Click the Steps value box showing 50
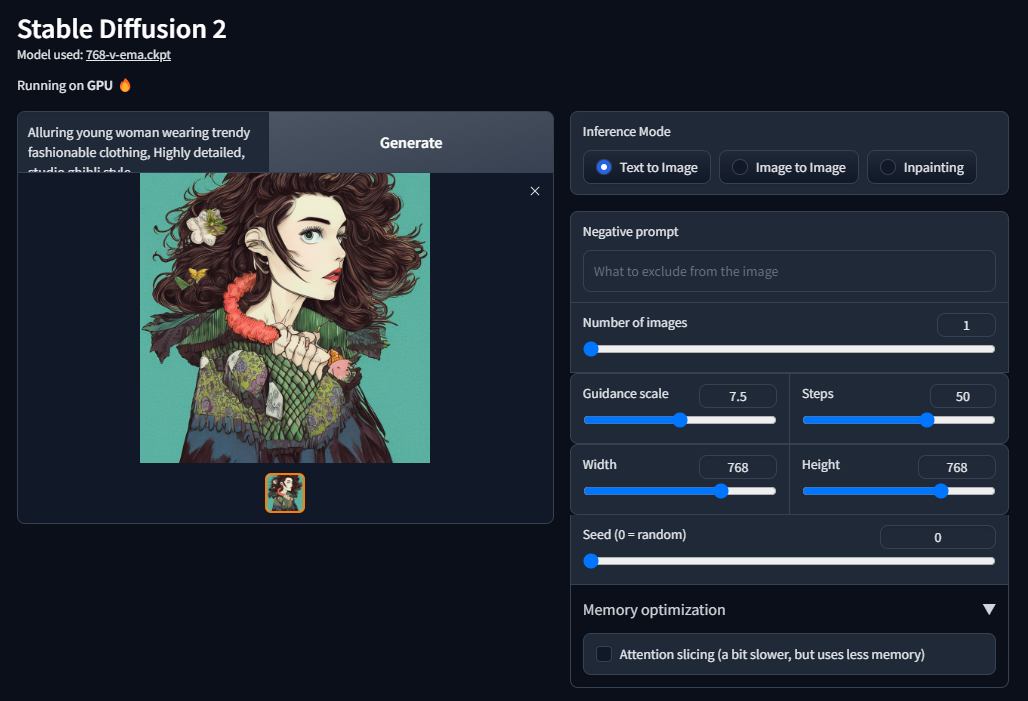Viewport: 1028px width, 701px height. [962, 396]
